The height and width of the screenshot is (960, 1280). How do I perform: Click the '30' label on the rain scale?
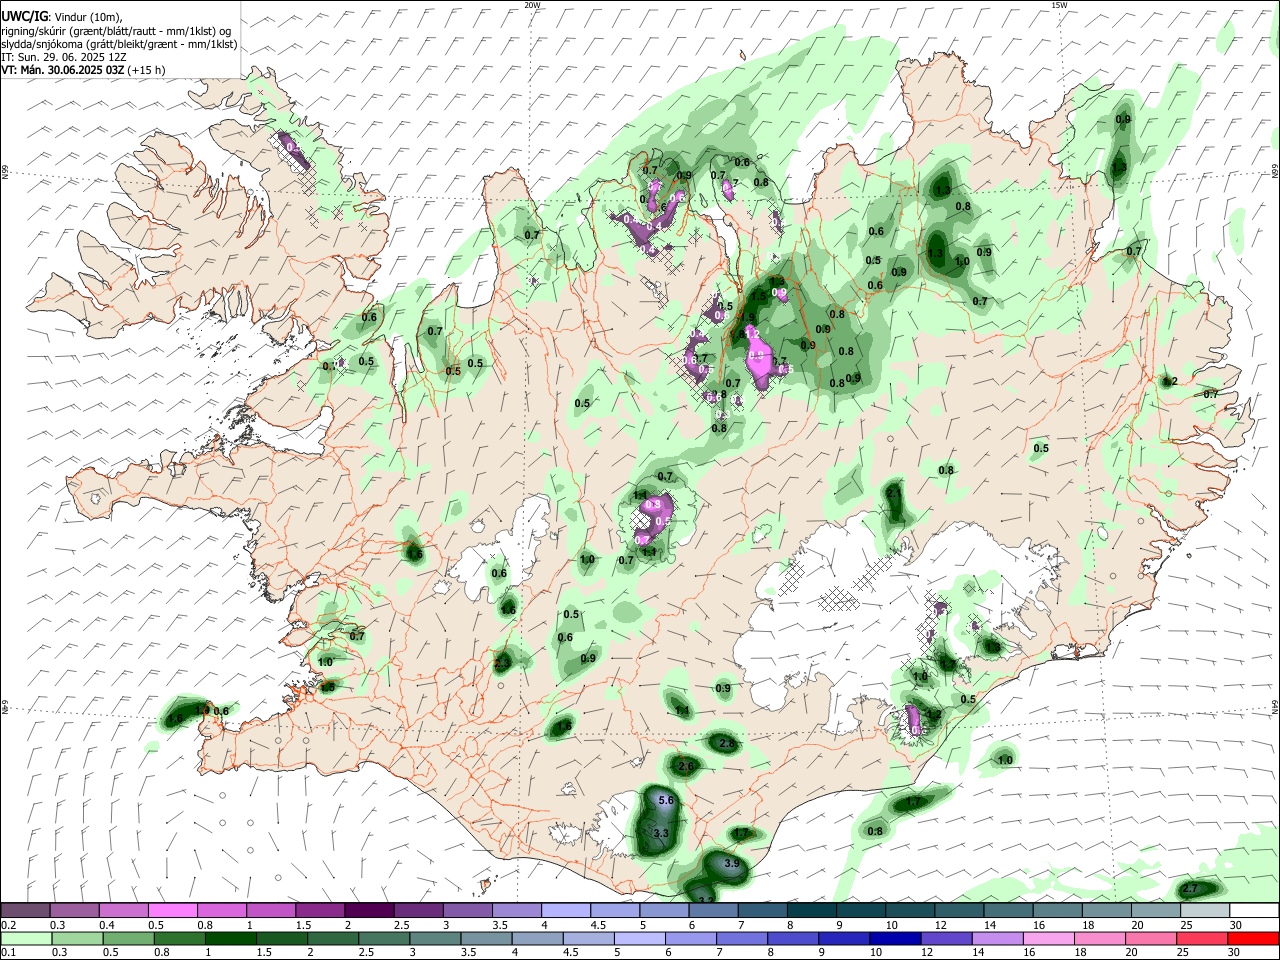click(1236, 952)
